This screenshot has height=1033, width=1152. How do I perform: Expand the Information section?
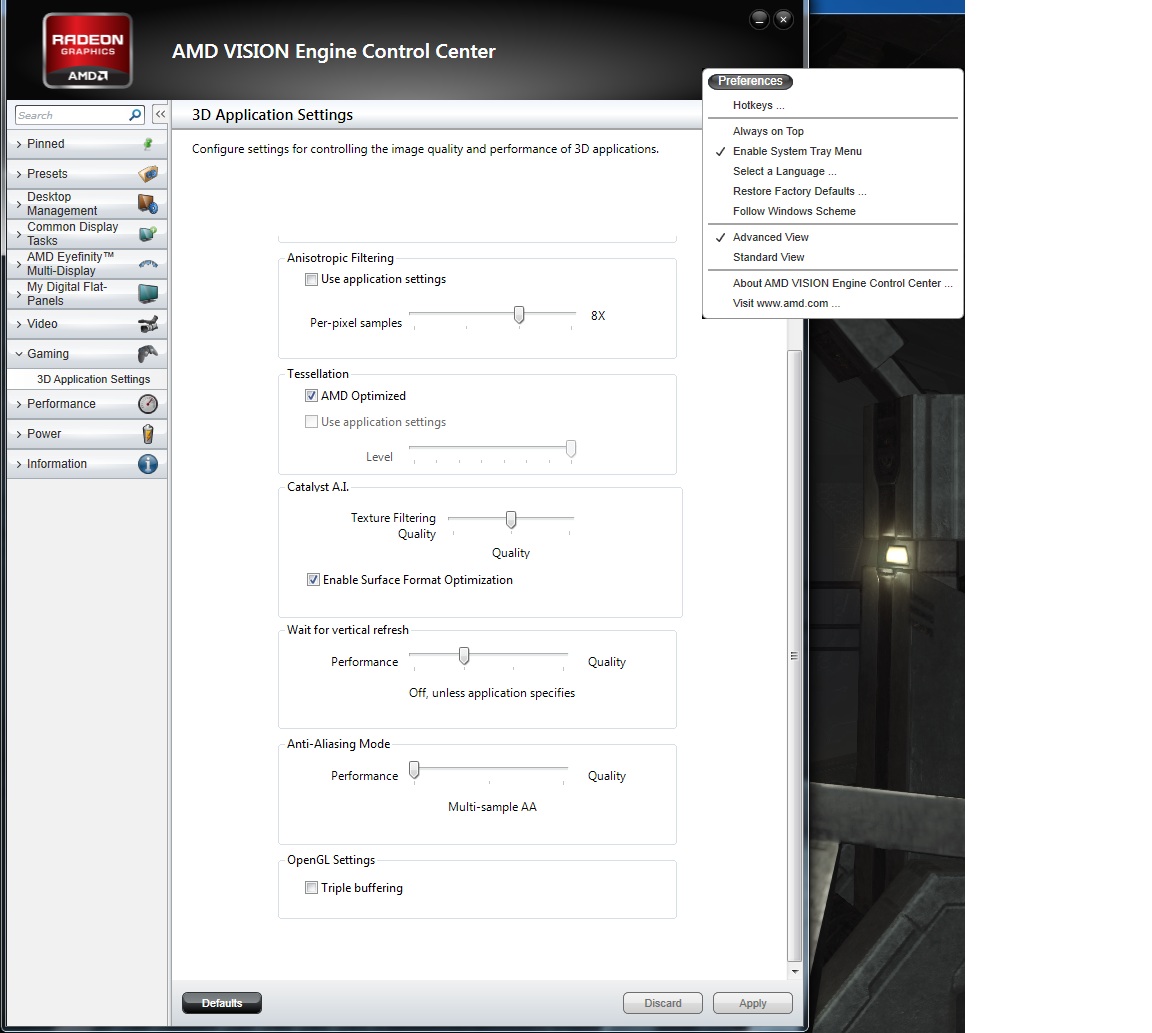(x=19, y=464)
